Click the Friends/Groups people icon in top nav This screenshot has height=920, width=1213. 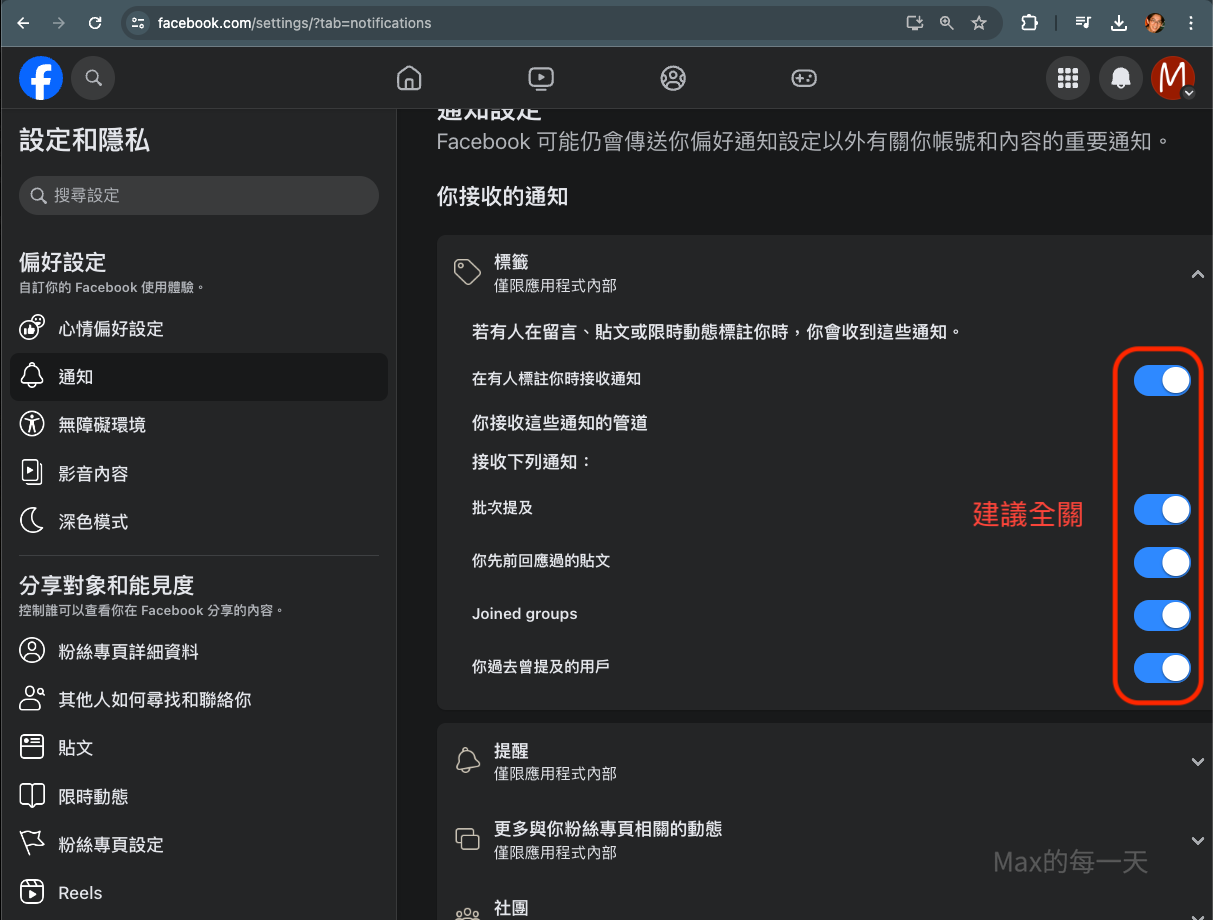[x=673, y=78]
